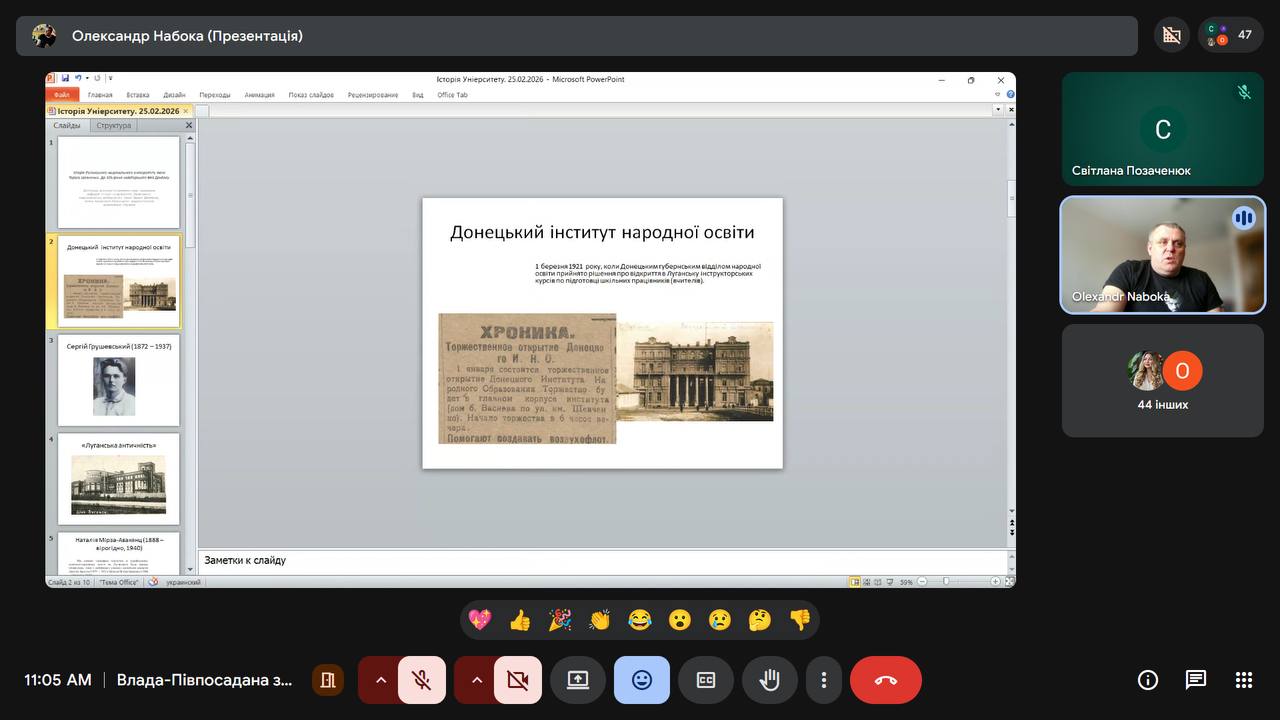Send the heart emoji reaction

480,620
